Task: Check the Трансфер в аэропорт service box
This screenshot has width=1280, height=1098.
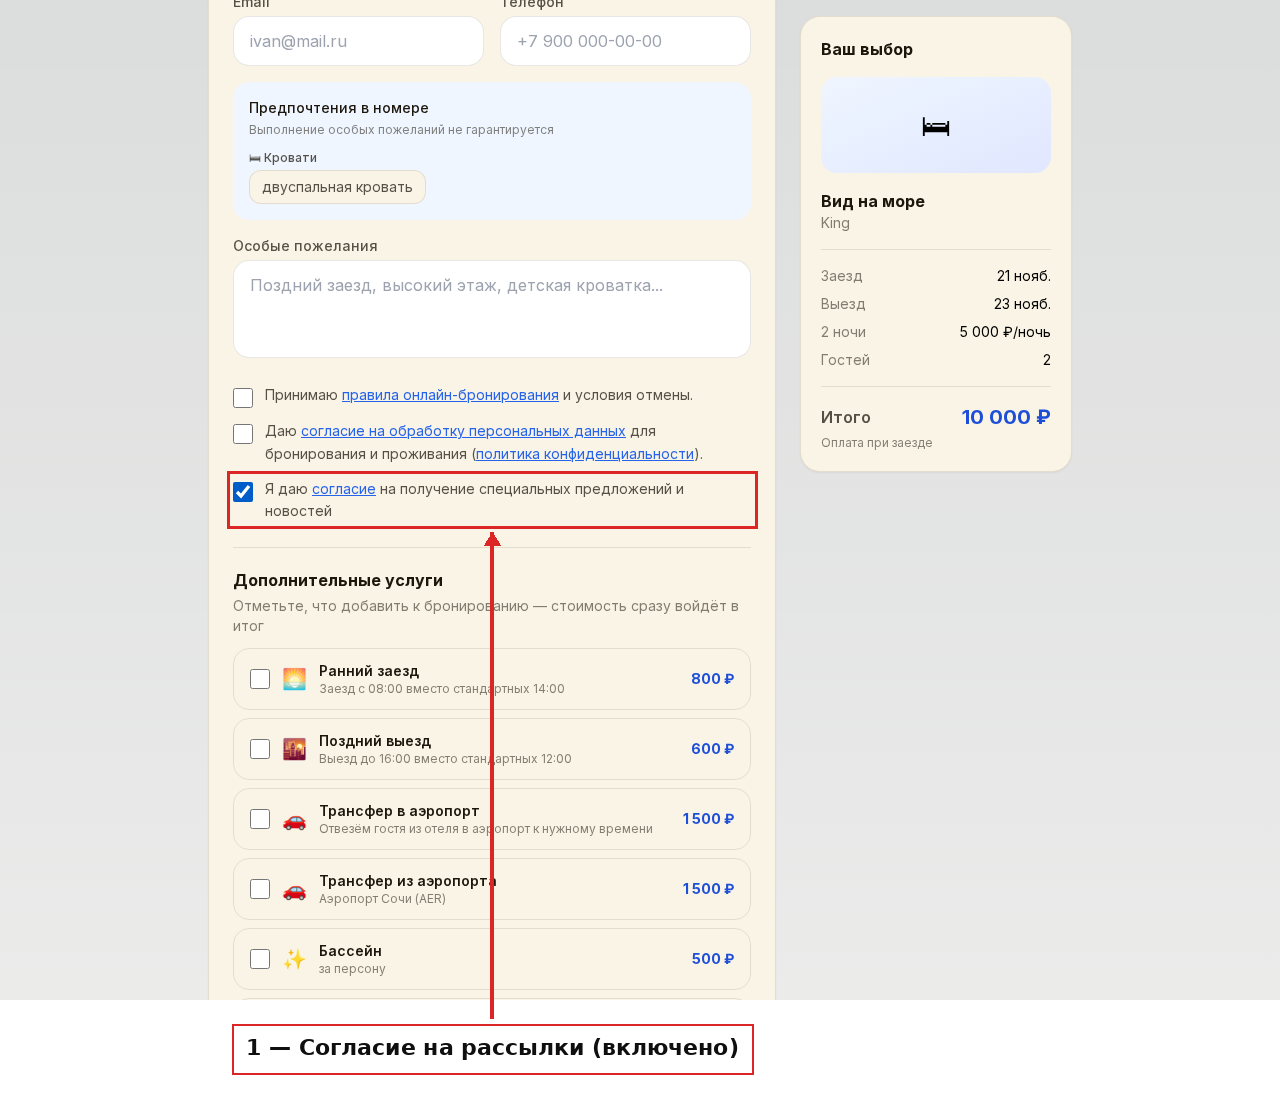Action: (260, 819)
